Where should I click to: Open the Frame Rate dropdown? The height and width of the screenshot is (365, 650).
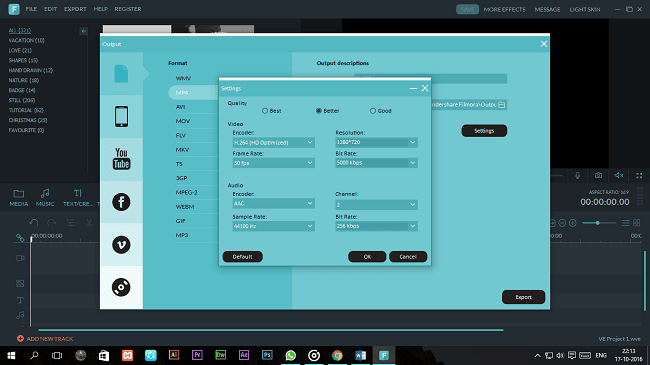pos(273,163)
